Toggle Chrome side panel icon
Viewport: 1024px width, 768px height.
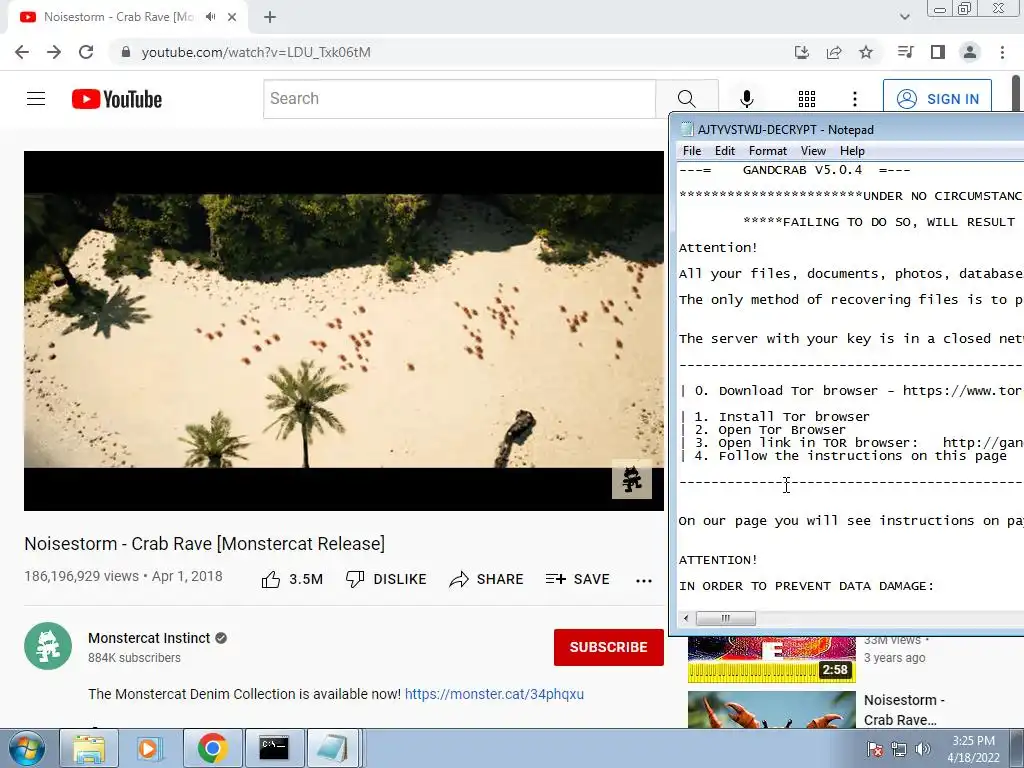[938, 52]
